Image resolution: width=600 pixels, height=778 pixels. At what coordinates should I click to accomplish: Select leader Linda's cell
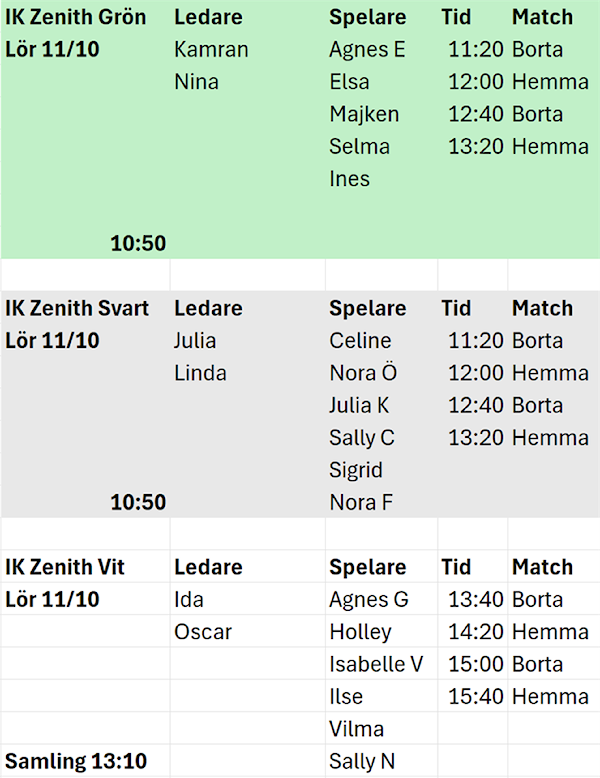pos(200,373)
